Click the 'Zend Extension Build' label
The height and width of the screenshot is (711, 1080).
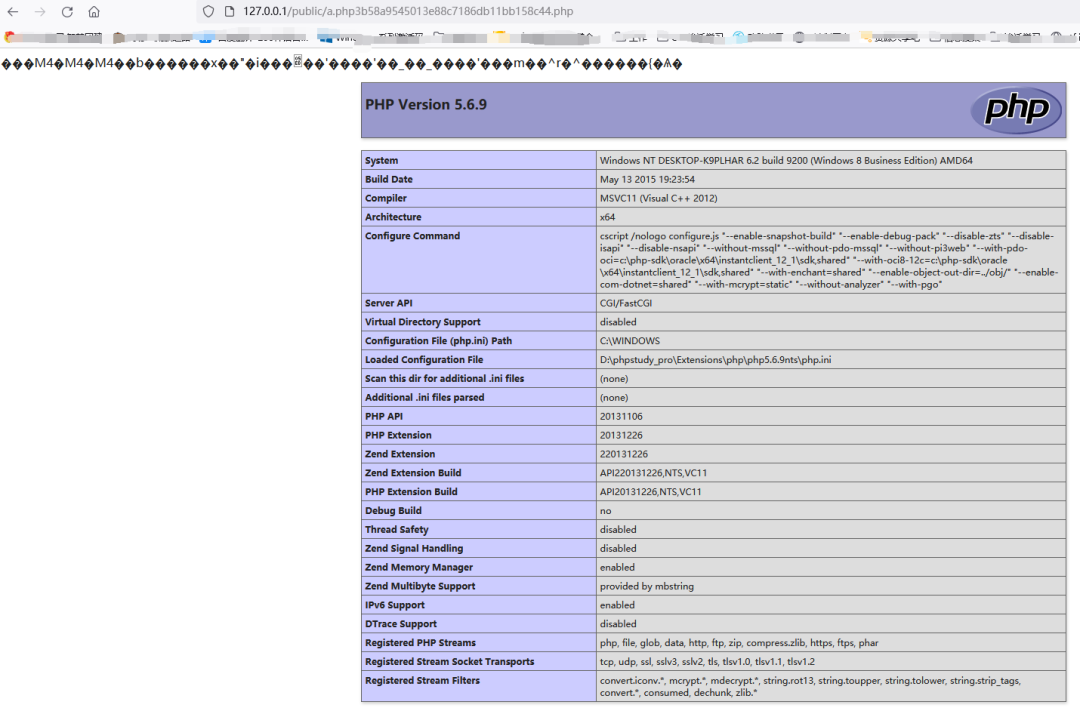click(x=413, y=473)
